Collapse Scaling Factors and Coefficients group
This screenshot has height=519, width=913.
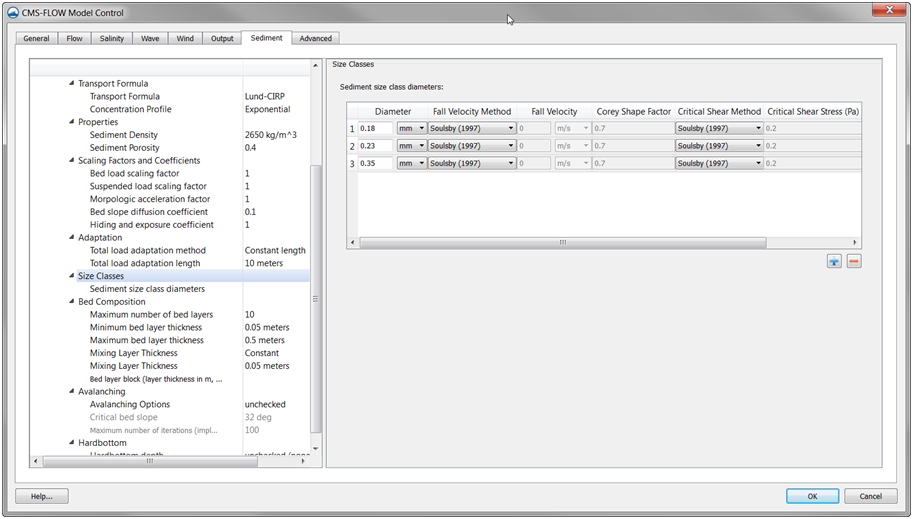(72, 160)
